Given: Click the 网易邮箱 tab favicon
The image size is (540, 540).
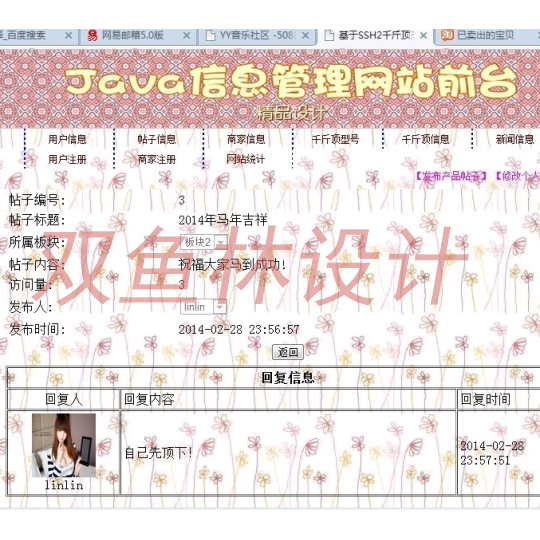Looking at the screenshot, I should click(92, 35).
